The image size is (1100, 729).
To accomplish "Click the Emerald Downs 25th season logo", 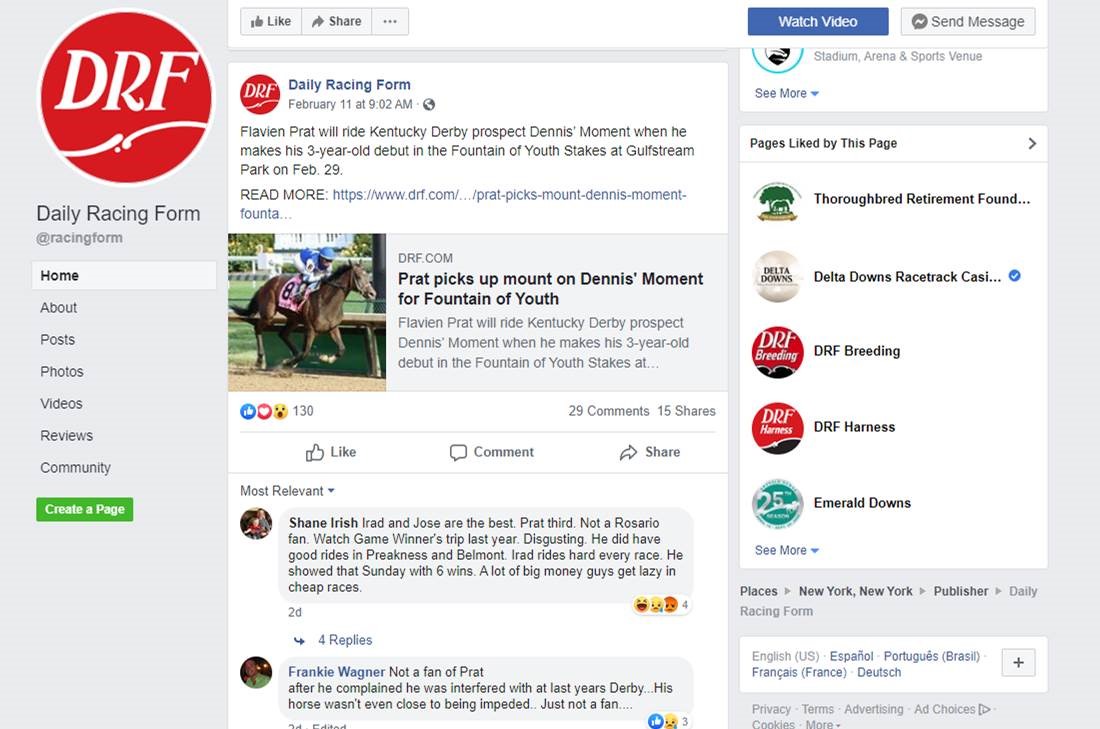I will (x=777, y=503).
